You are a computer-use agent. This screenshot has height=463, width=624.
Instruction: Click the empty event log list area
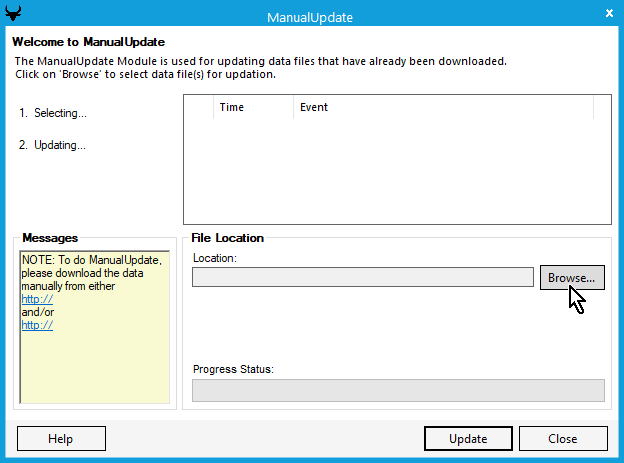(396, 170)
